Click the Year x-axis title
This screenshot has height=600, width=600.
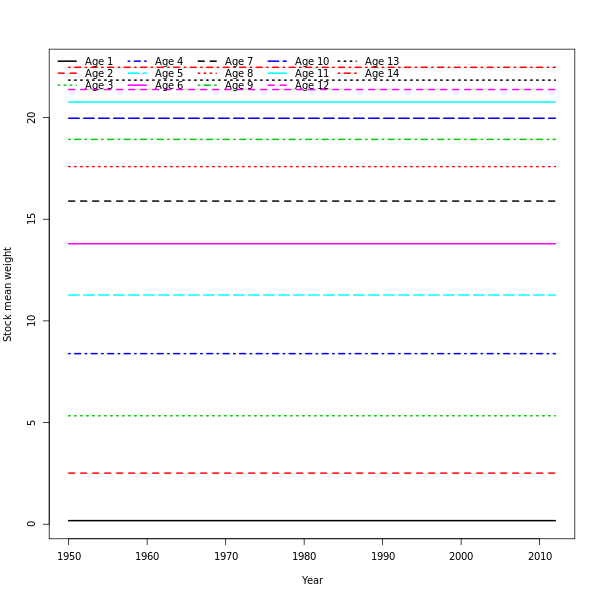click(312, 580)
